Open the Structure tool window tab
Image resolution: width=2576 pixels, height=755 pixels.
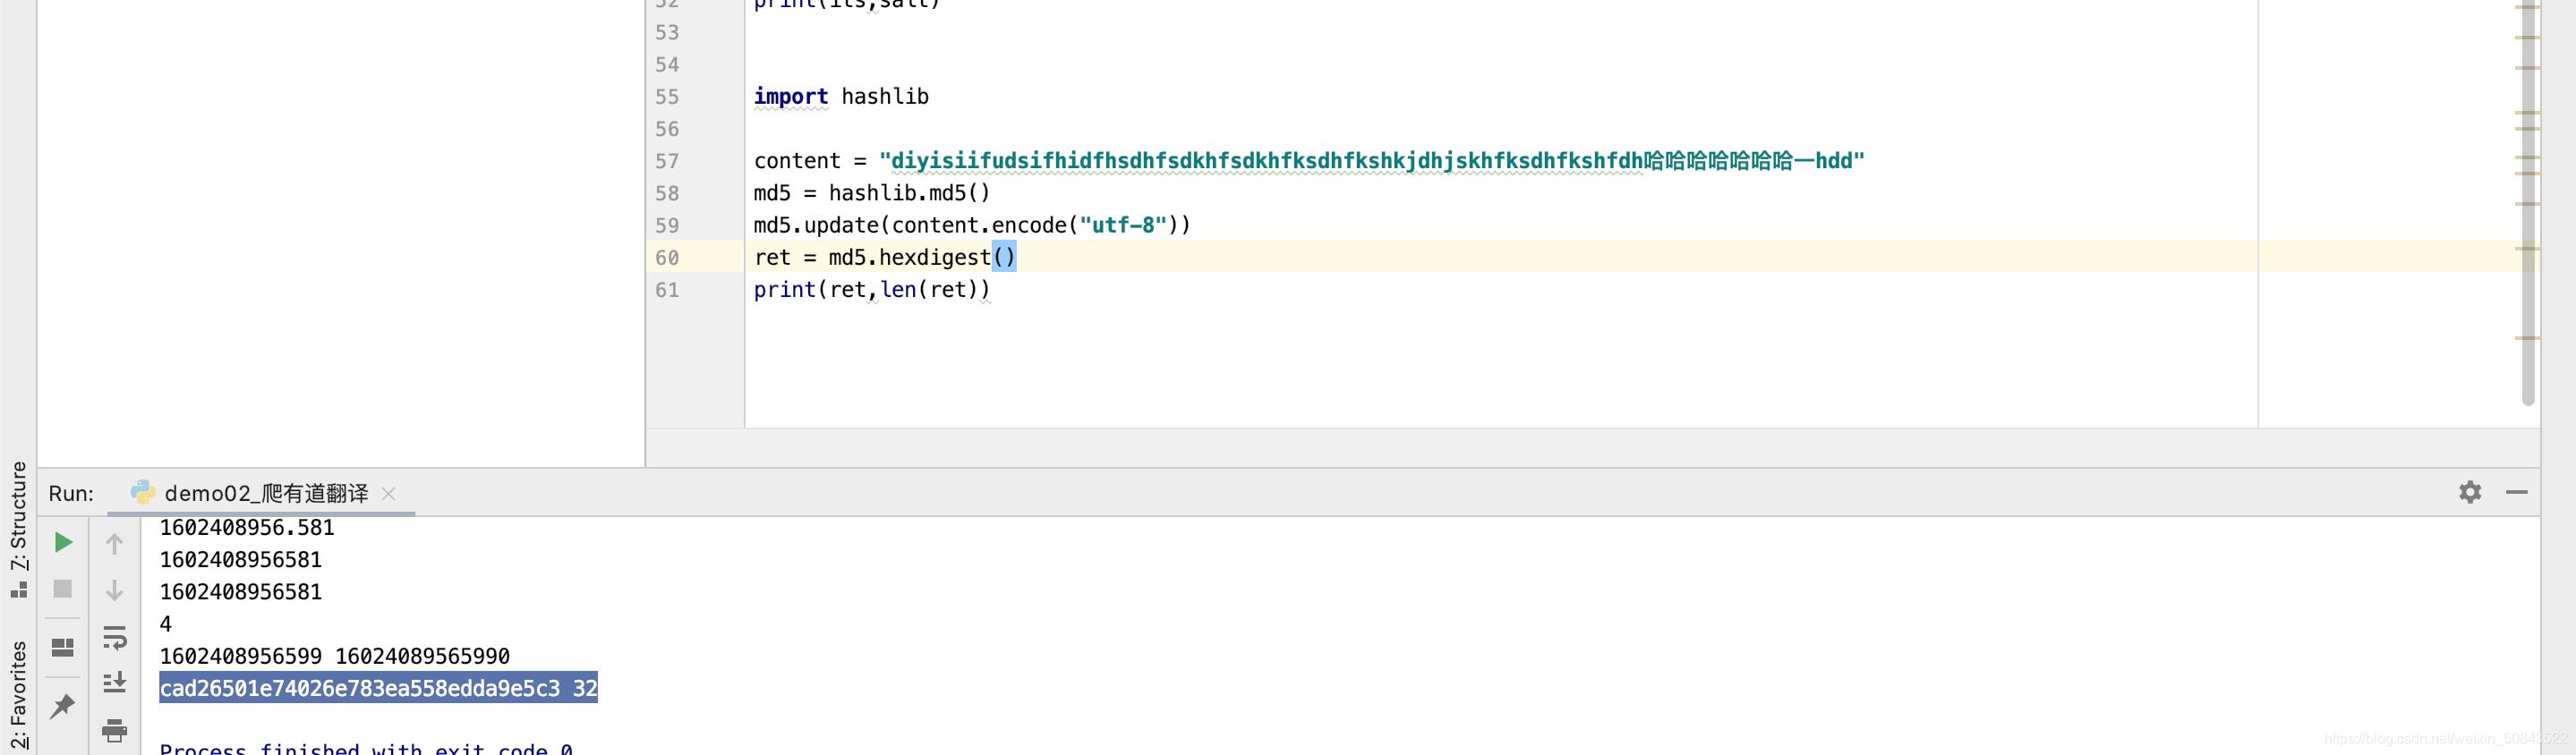point(18,529)
